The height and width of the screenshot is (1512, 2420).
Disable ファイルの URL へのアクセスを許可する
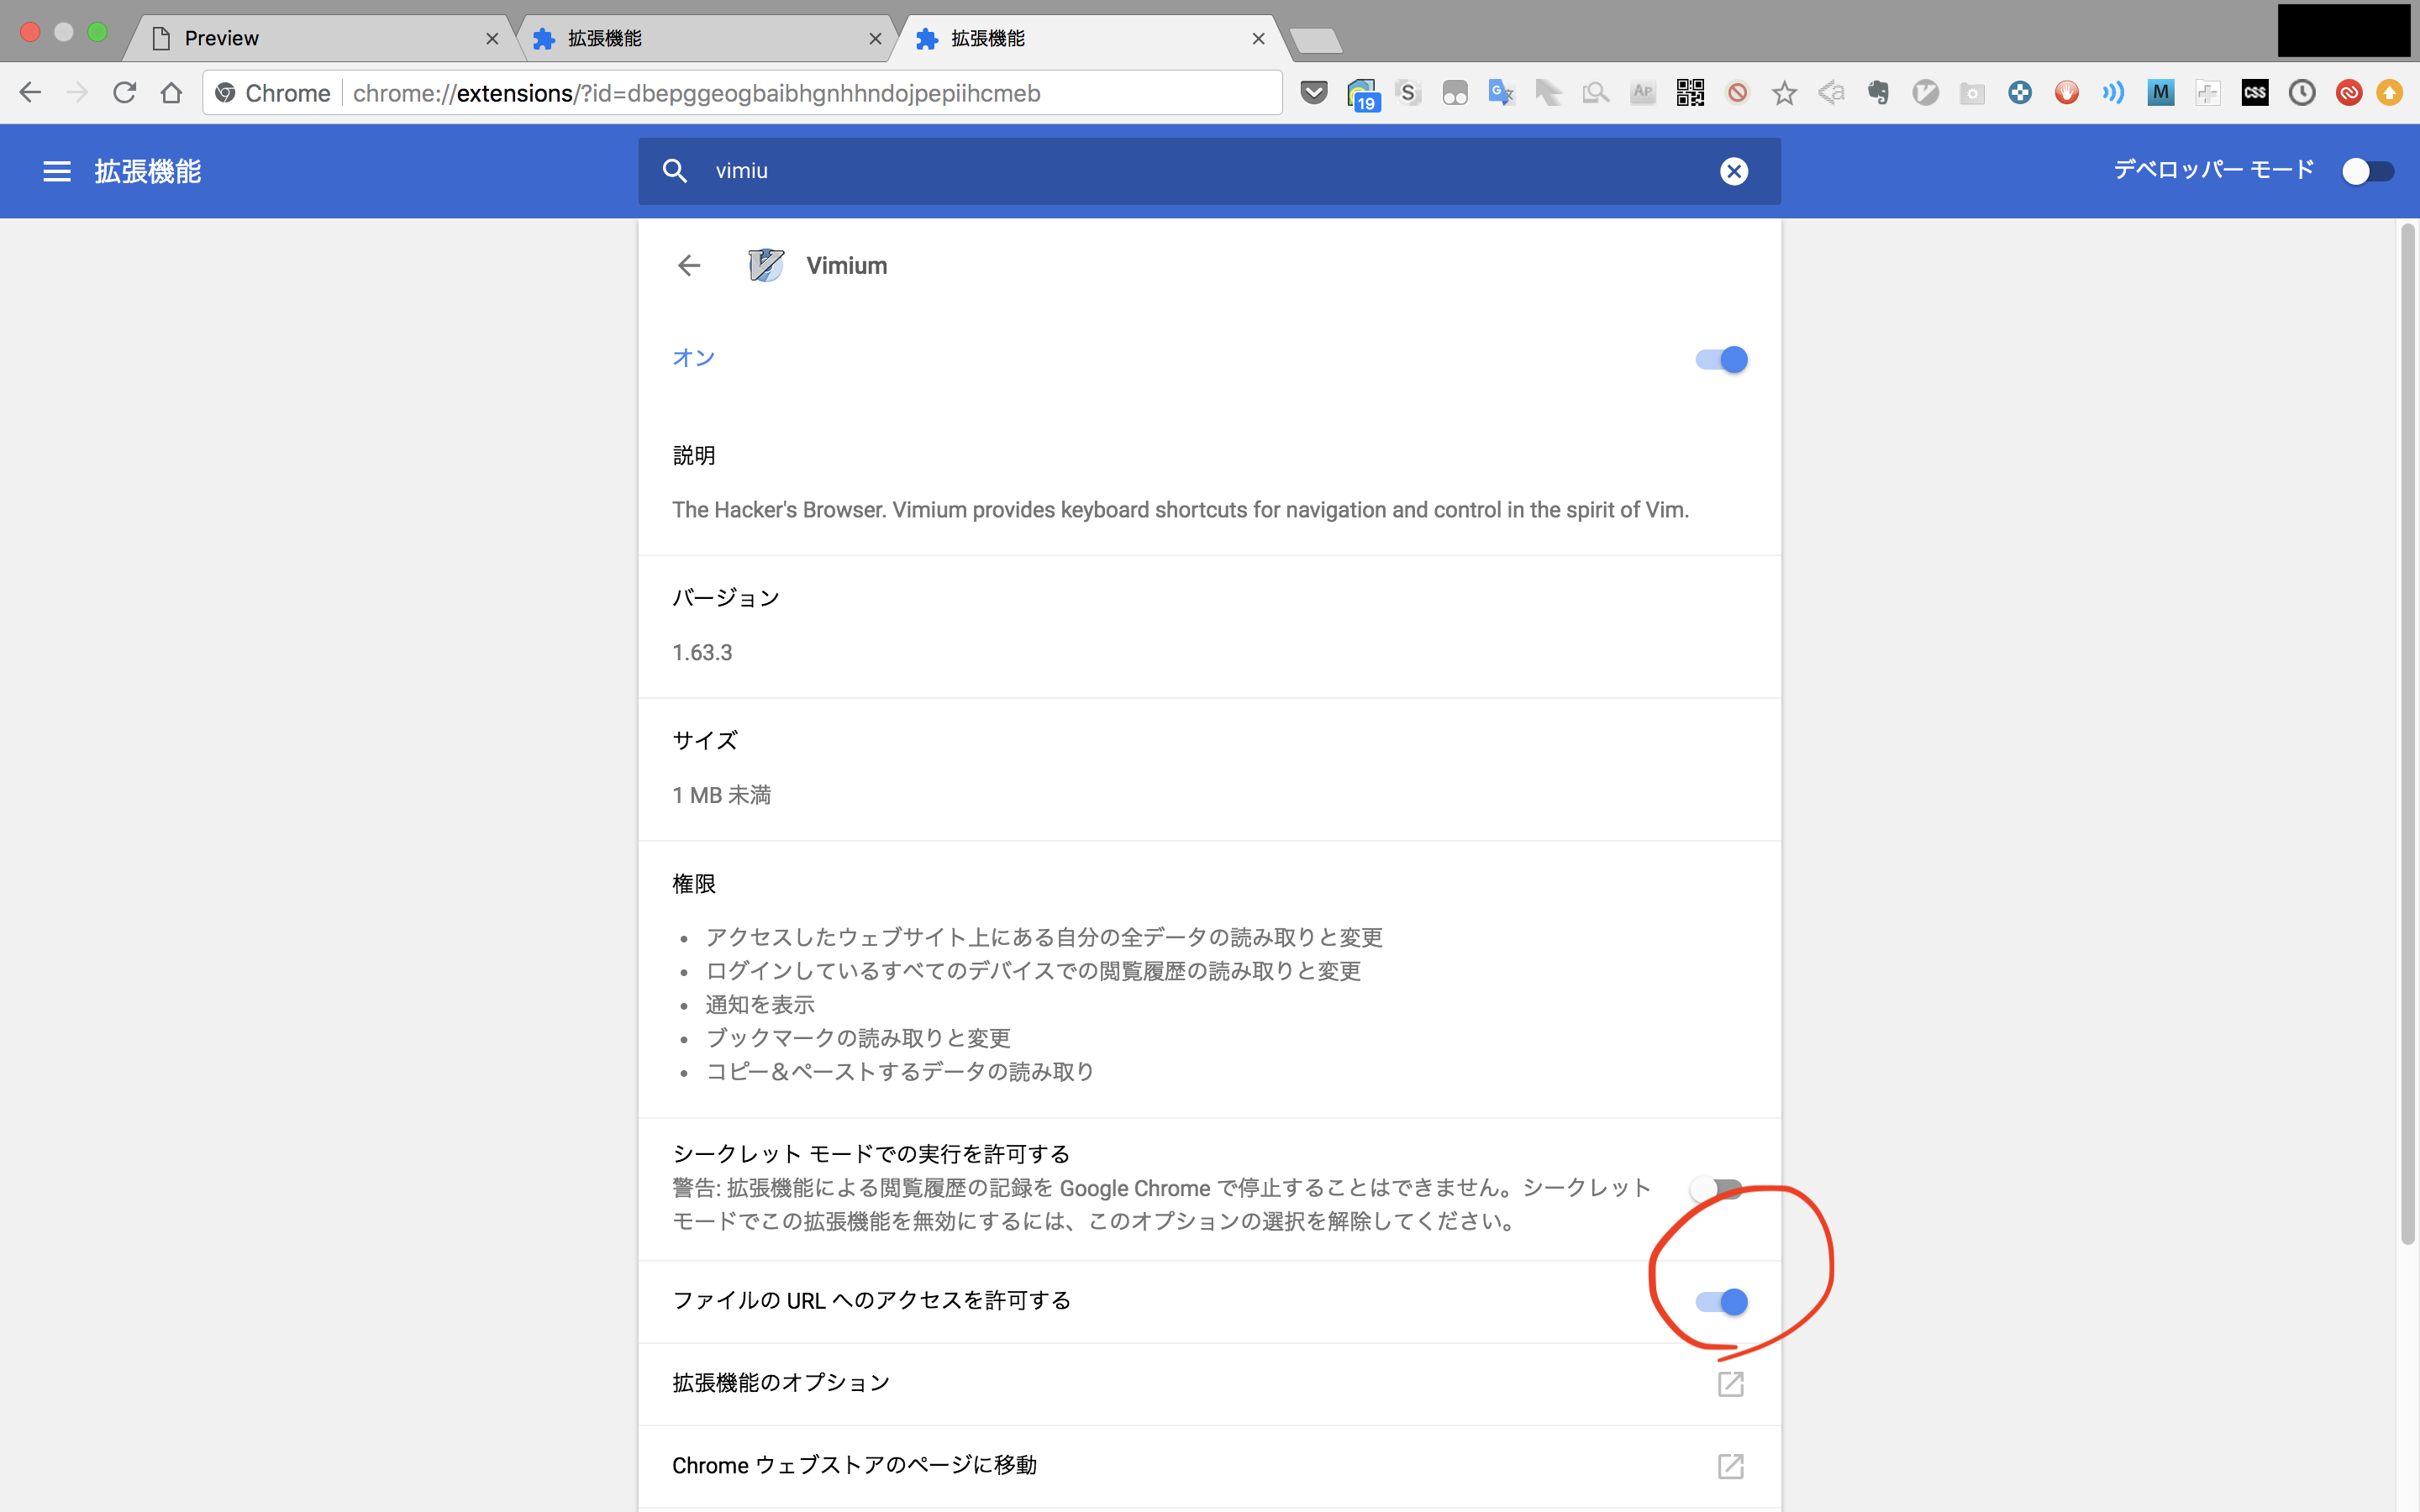tap(1722, 1301)
